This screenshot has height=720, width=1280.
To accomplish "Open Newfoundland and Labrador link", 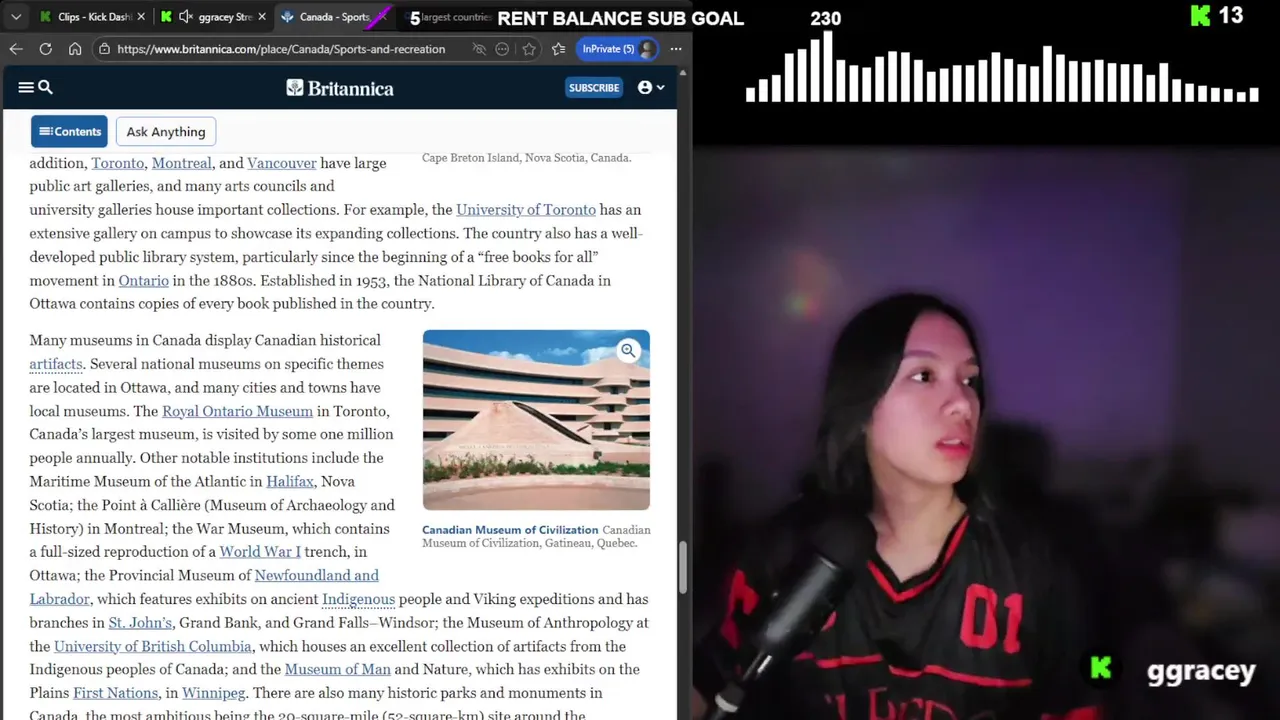I will click(x=204, y=587).
